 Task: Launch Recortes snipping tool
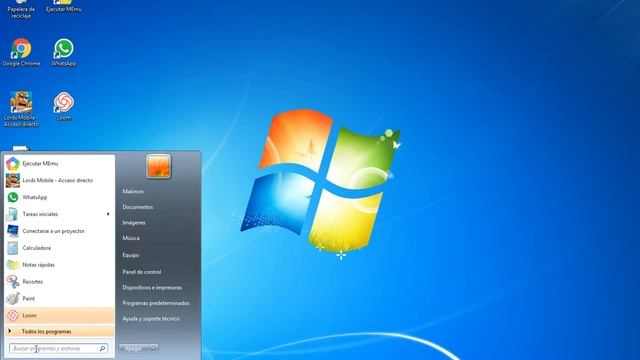[x=59, y=282]
